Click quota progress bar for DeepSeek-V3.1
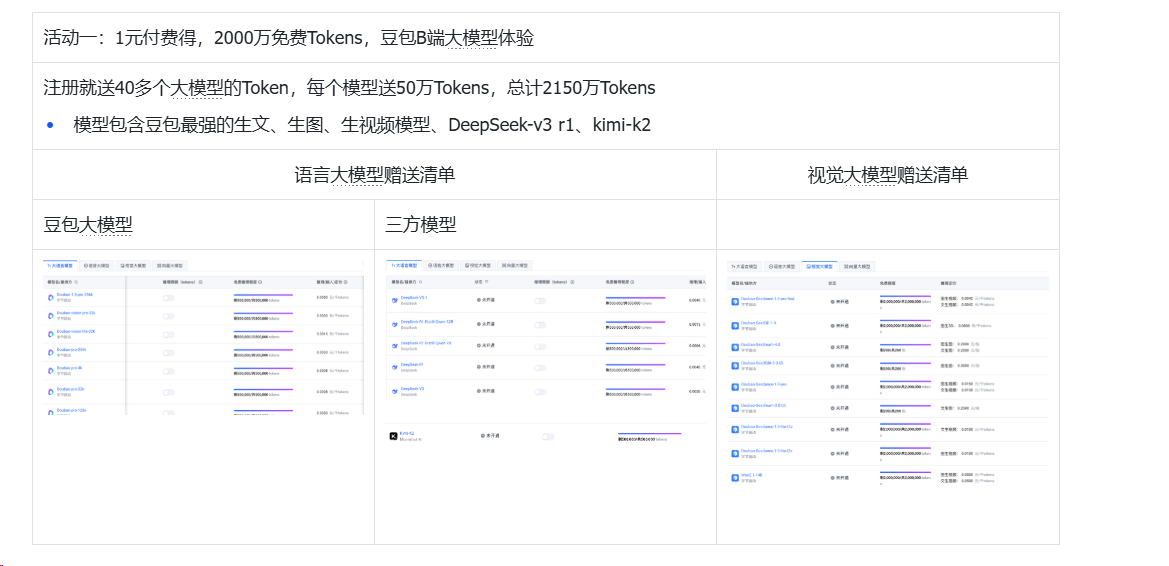The width and height of the screenshot is (1169, 566). pos(635,298)
